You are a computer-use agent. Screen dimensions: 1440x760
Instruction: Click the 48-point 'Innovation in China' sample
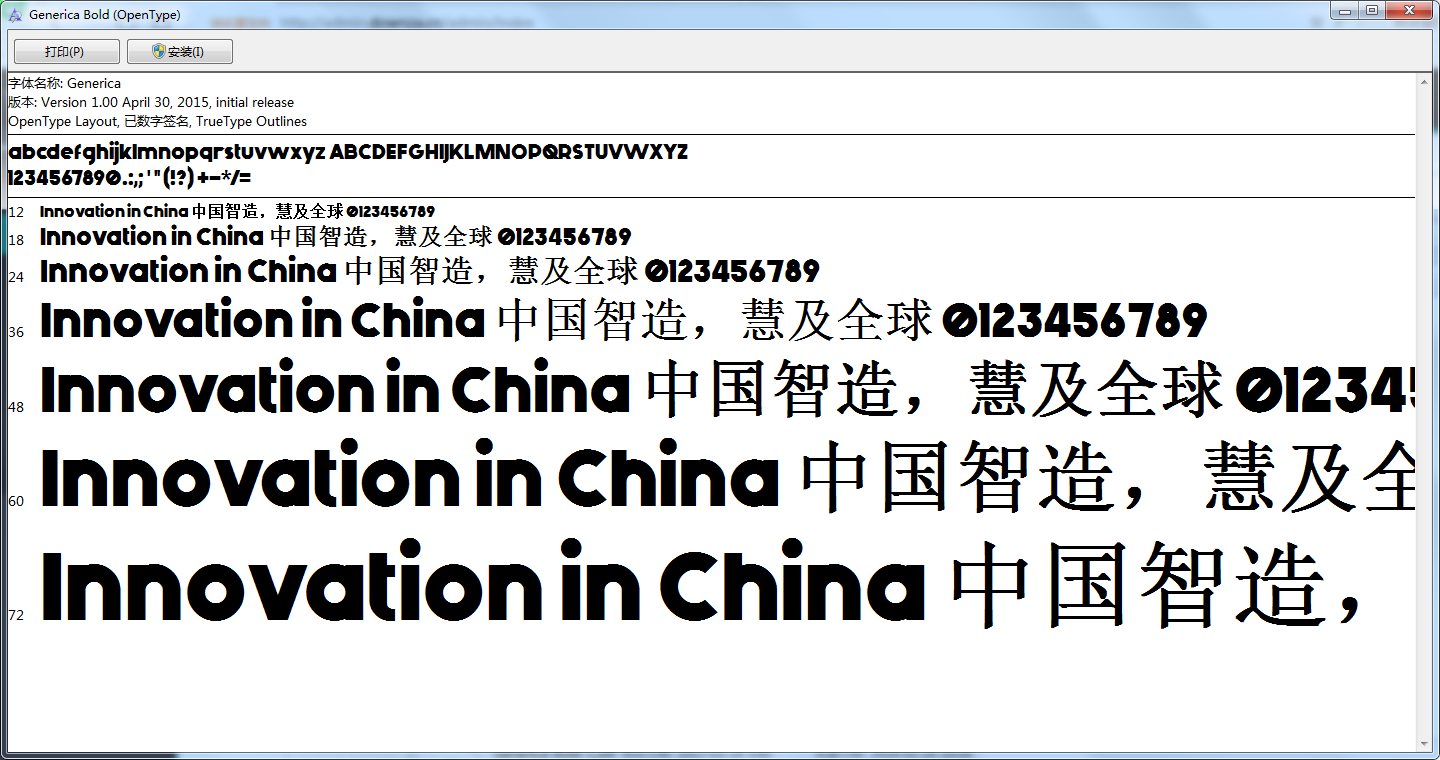(727, 388)
